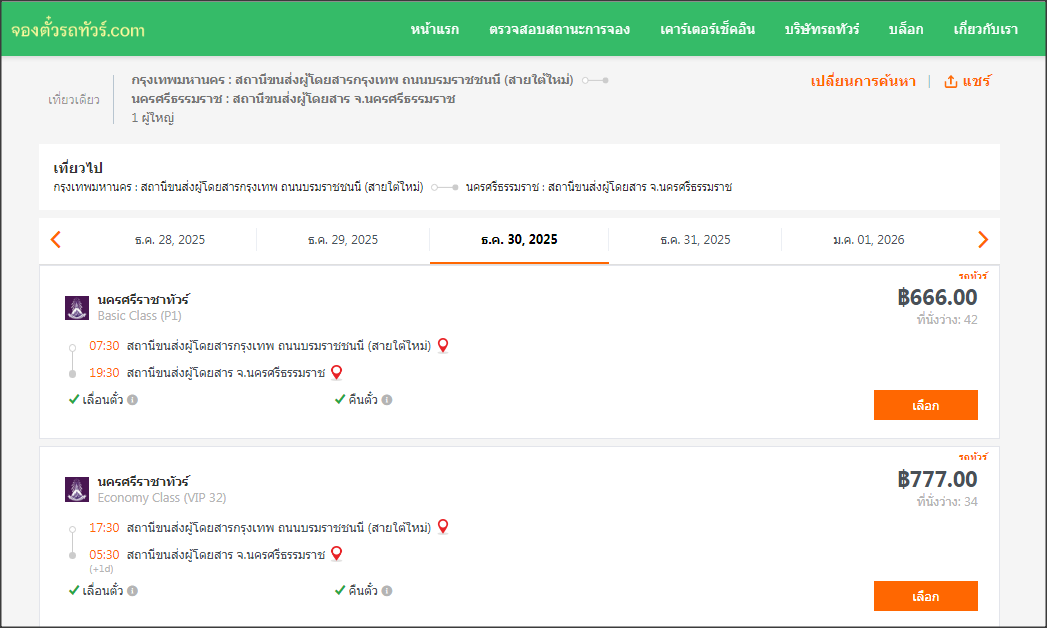Click info icon next to คืนตั๋ว in Economy Class
Image resolution: width=1047 pixels, height=628 pixels.
(387, 590)
